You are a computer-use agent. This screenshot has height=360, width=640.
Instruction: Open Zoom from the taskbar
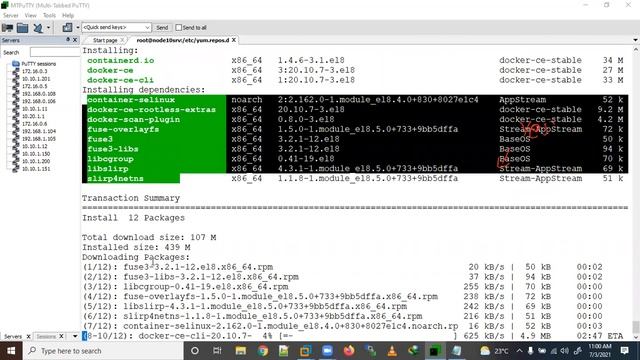[x=327, y=351]
